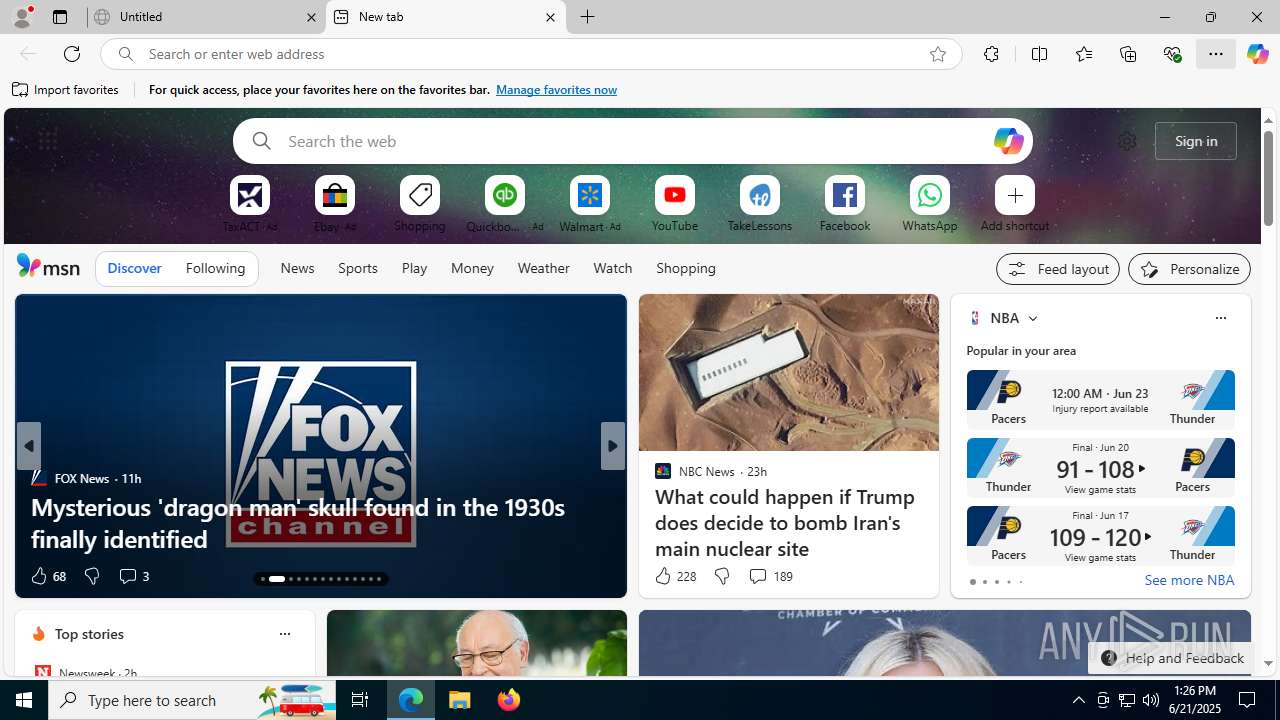Show hidden system tray icons
The image size is (1280, 720).
tap(1078, 700)
